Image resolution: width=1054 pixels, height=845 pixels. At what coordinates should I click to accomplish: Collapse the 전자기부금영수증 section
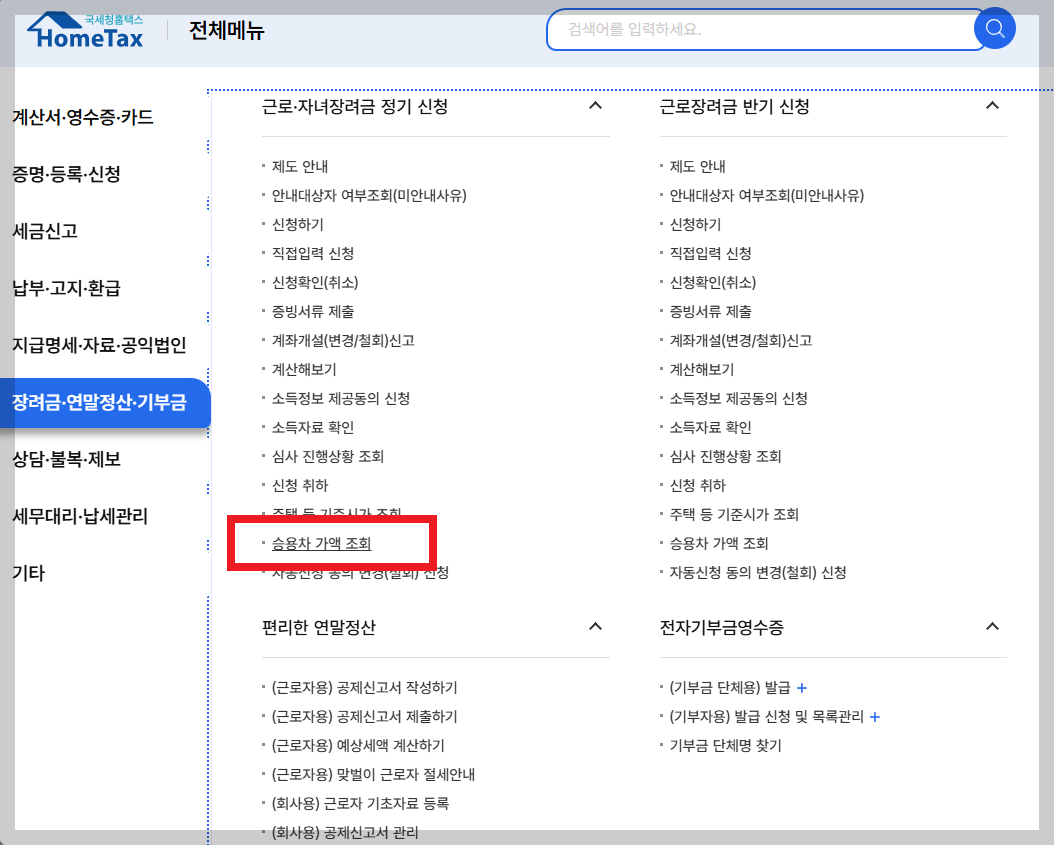click(992, 626)
